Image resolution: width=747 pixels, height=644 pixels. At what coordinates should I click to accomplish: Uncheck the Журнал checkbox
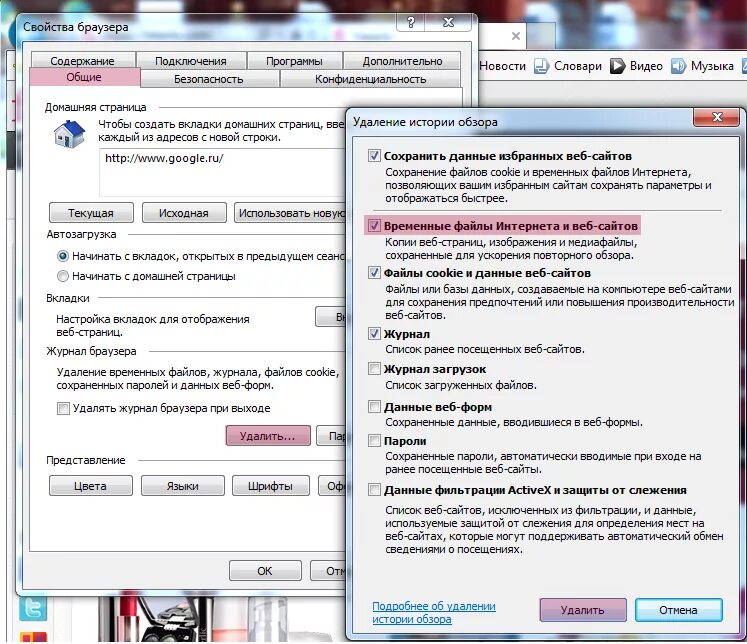coord(374,333)
